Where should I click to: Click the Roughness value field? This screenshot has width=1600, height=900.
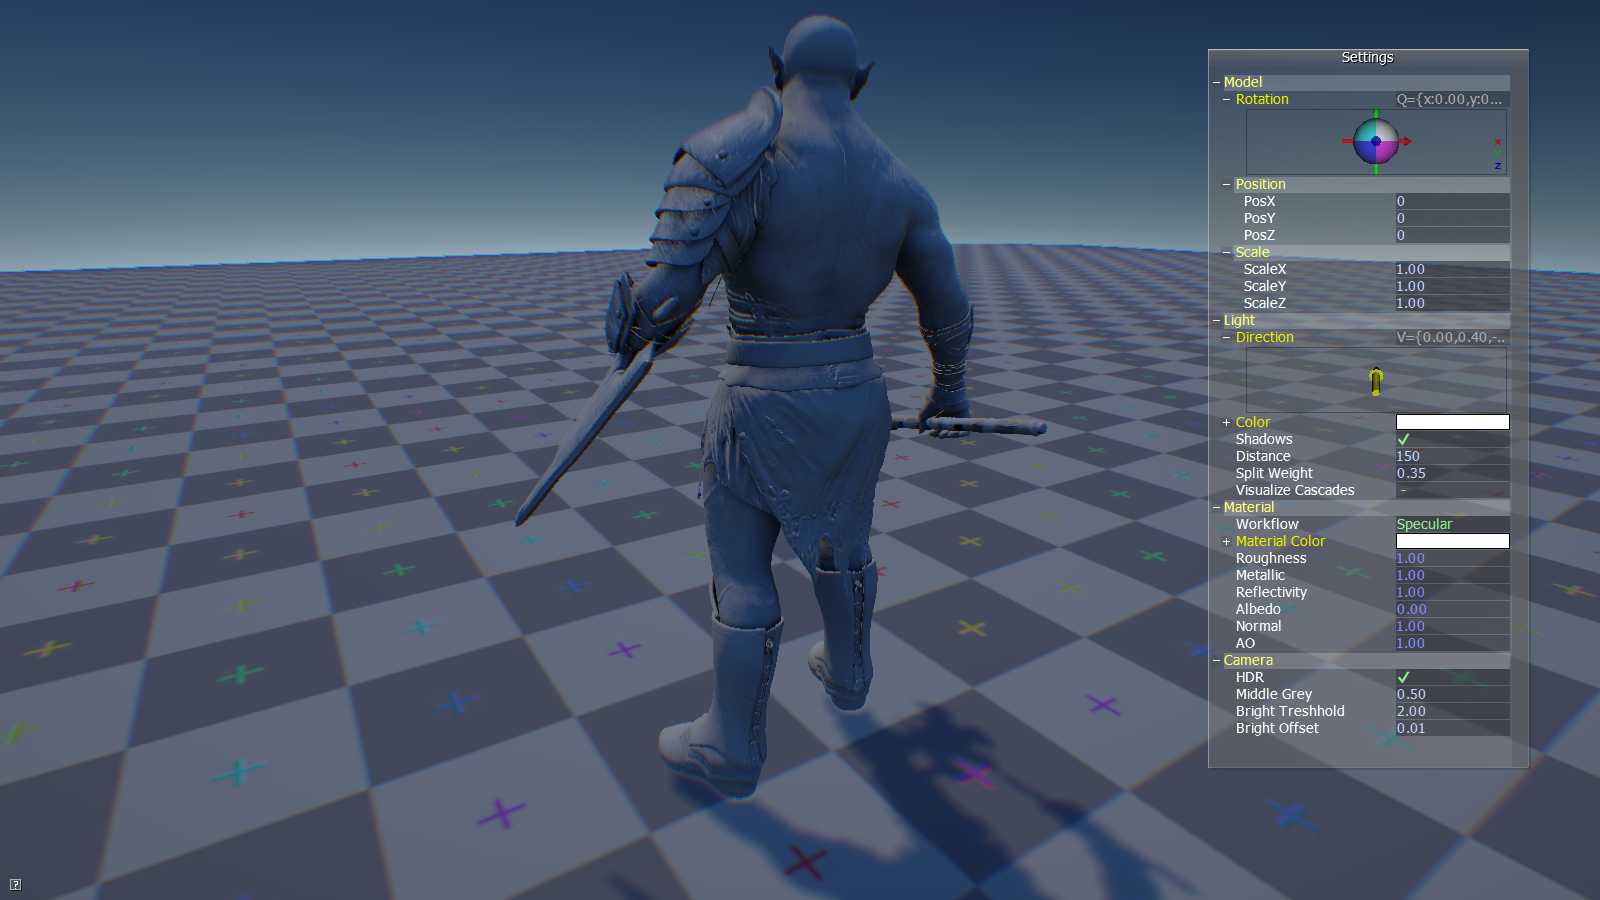click(1452, 558)
